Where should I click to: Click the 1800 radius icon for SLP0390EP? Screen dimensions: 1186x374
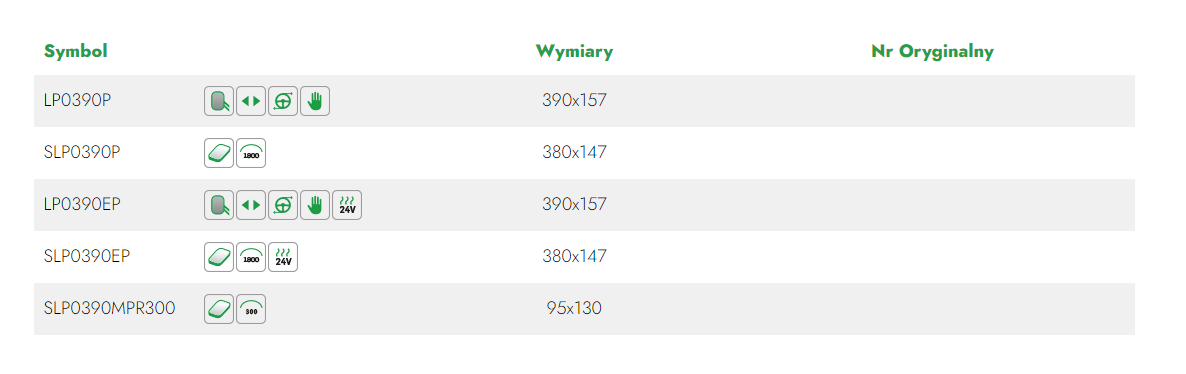[x=251, y=257]
